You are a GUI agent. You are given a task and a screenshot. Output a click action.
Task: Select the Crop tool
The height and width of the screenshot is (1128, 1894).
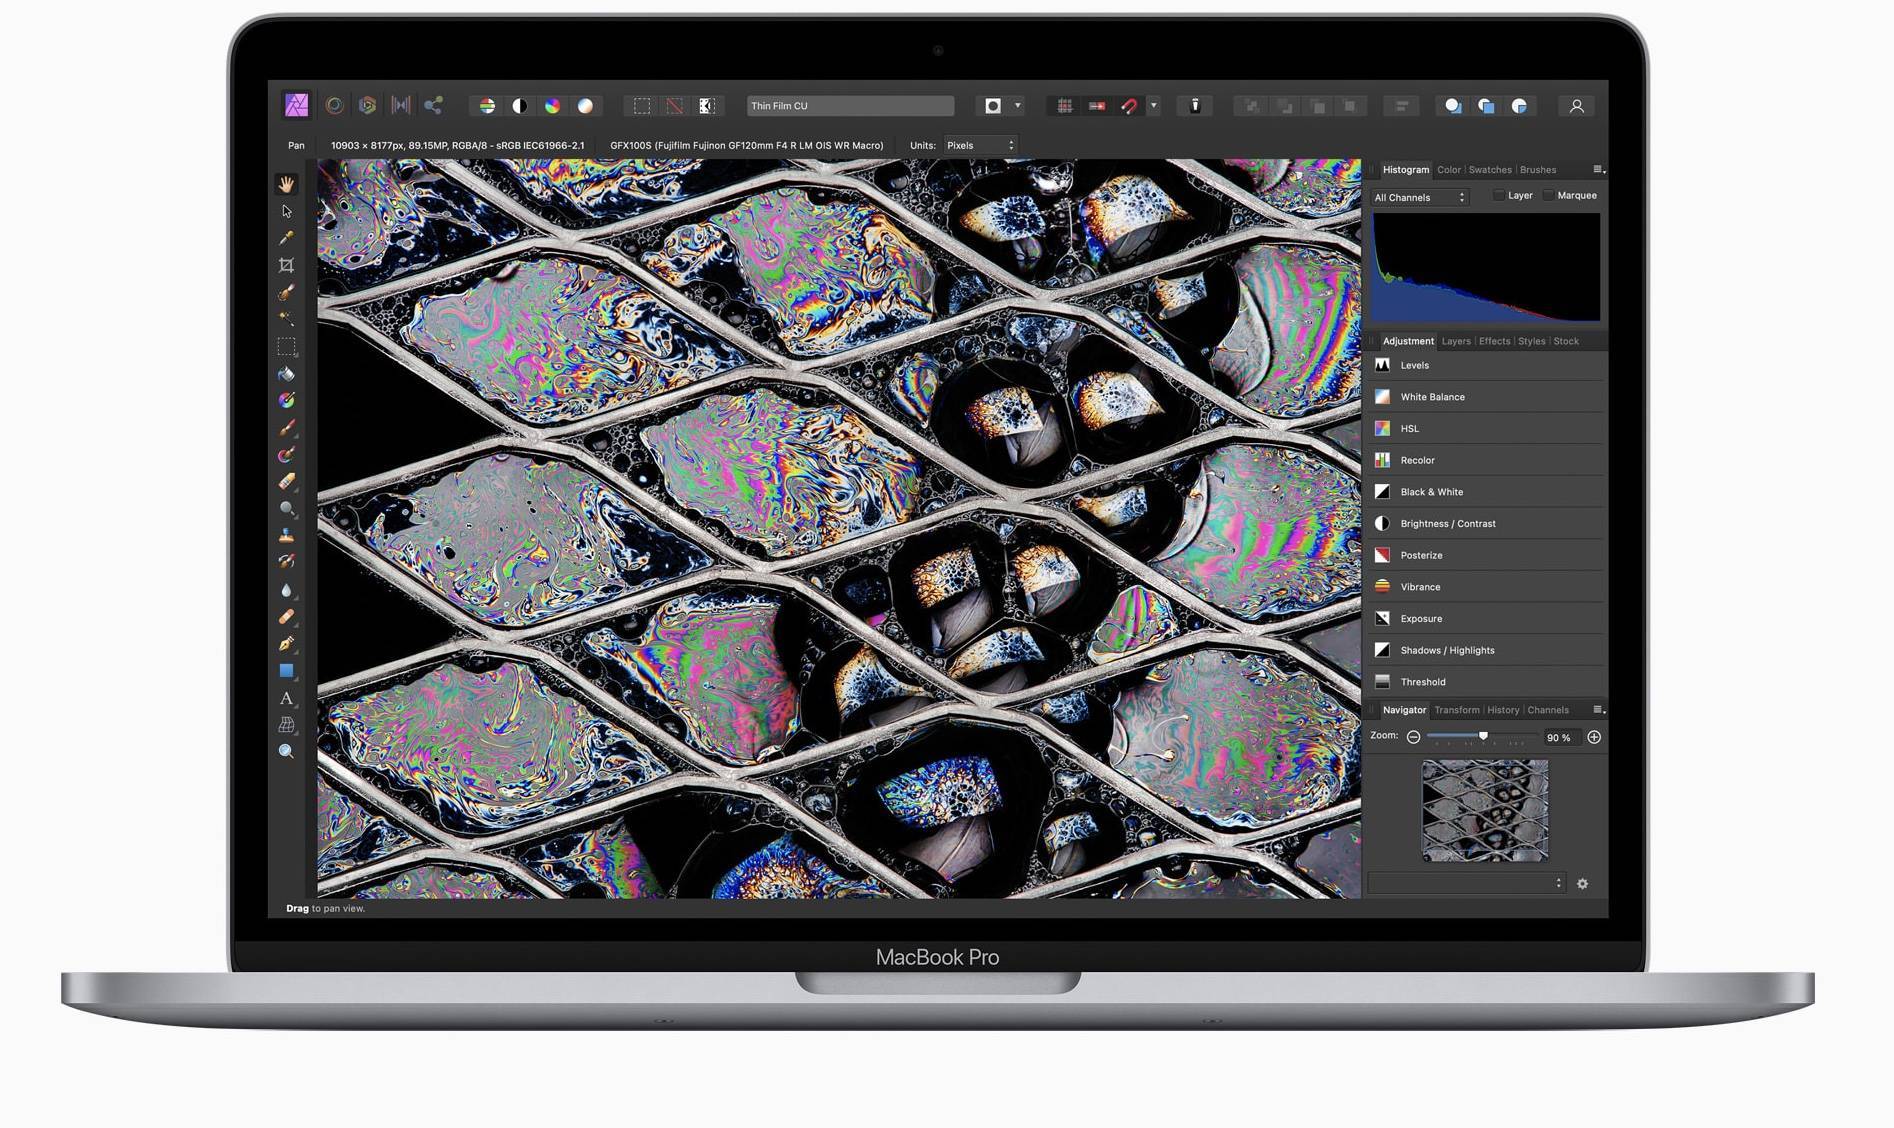(286, 265)
